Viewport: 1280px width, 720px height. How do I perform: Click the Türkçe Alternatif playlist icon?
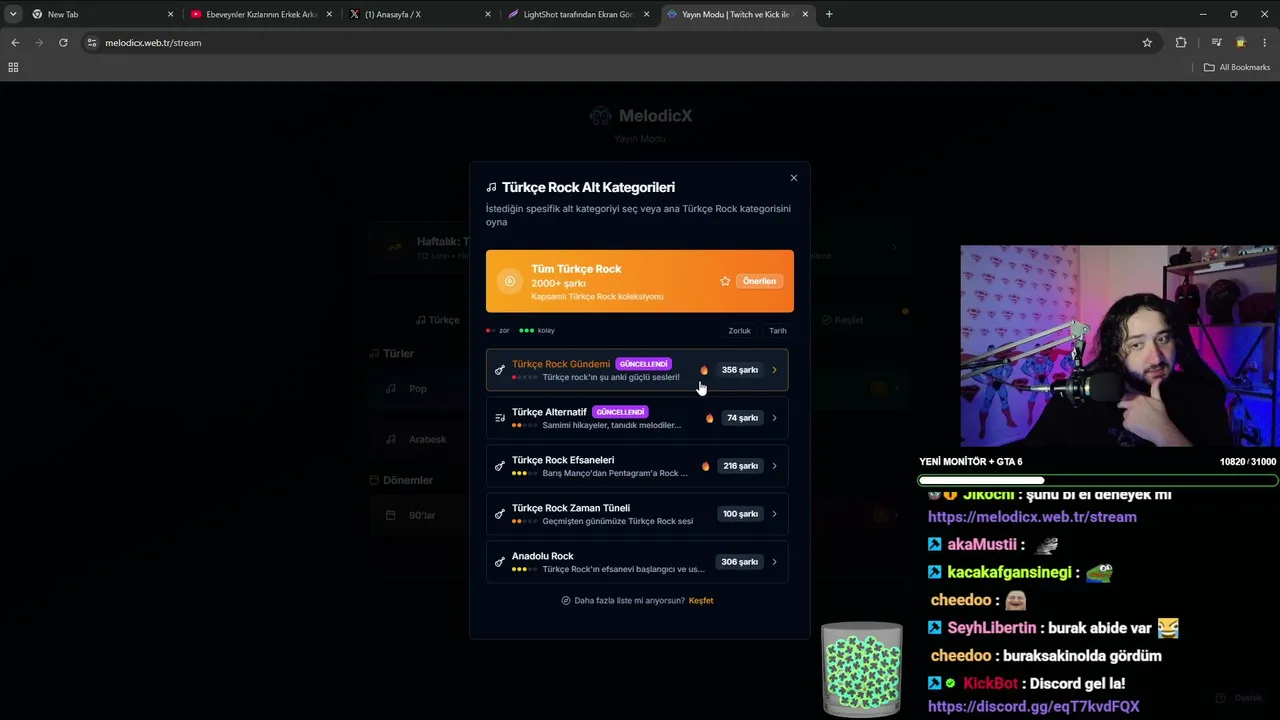500,418
